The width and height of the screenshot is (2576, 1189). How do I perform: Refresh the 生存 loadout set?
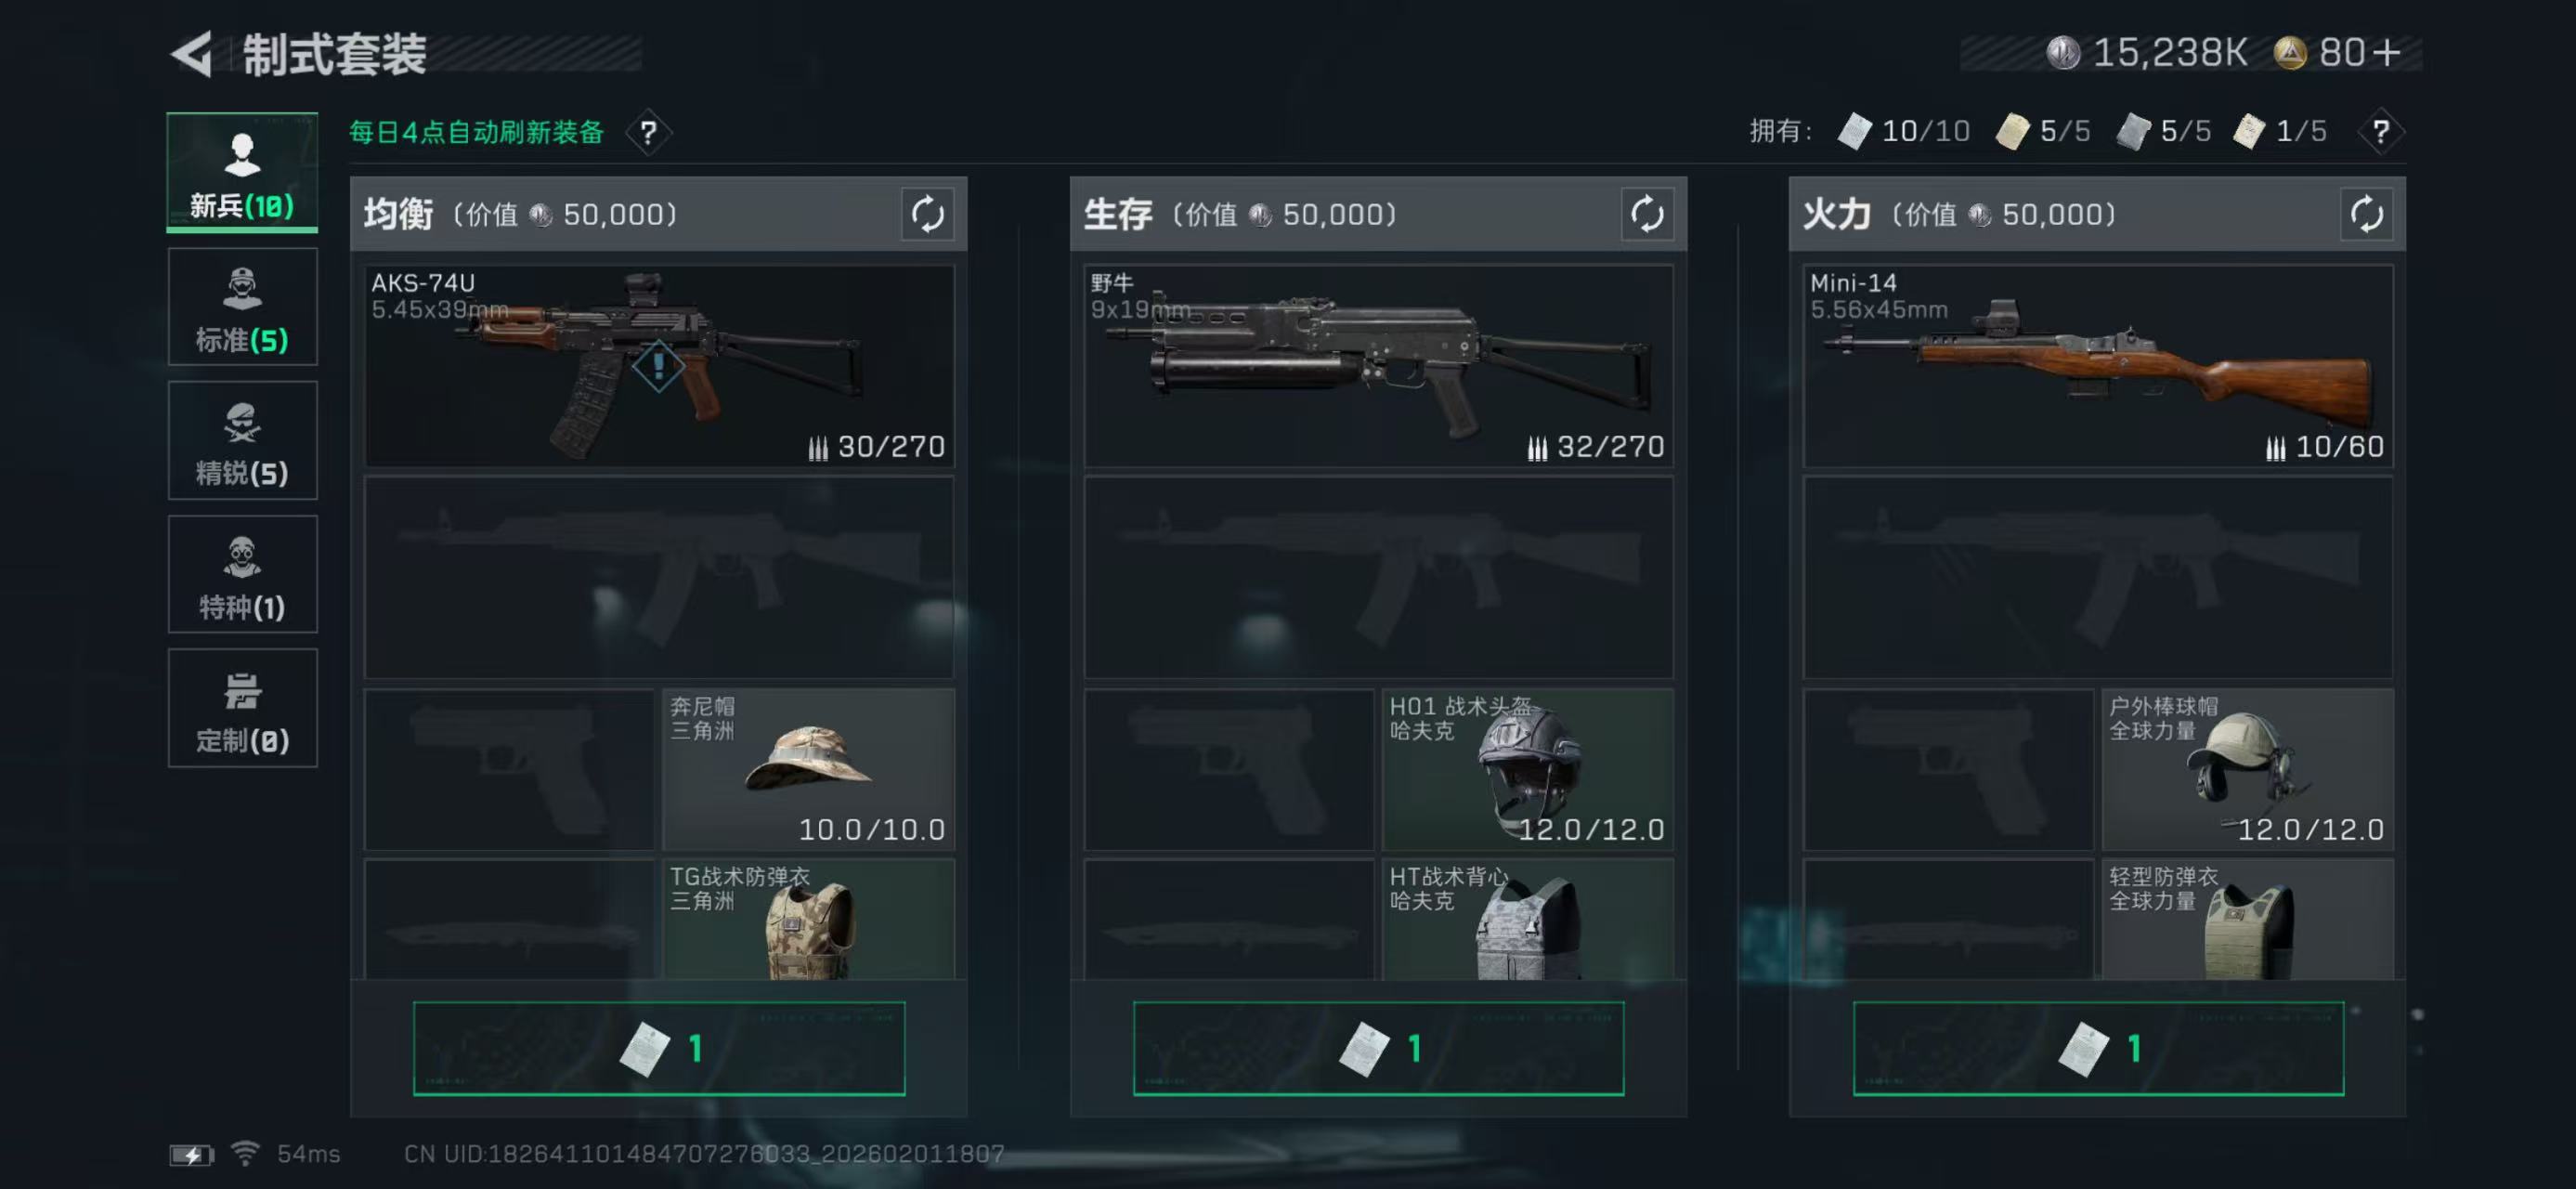tap(1646, 214)
